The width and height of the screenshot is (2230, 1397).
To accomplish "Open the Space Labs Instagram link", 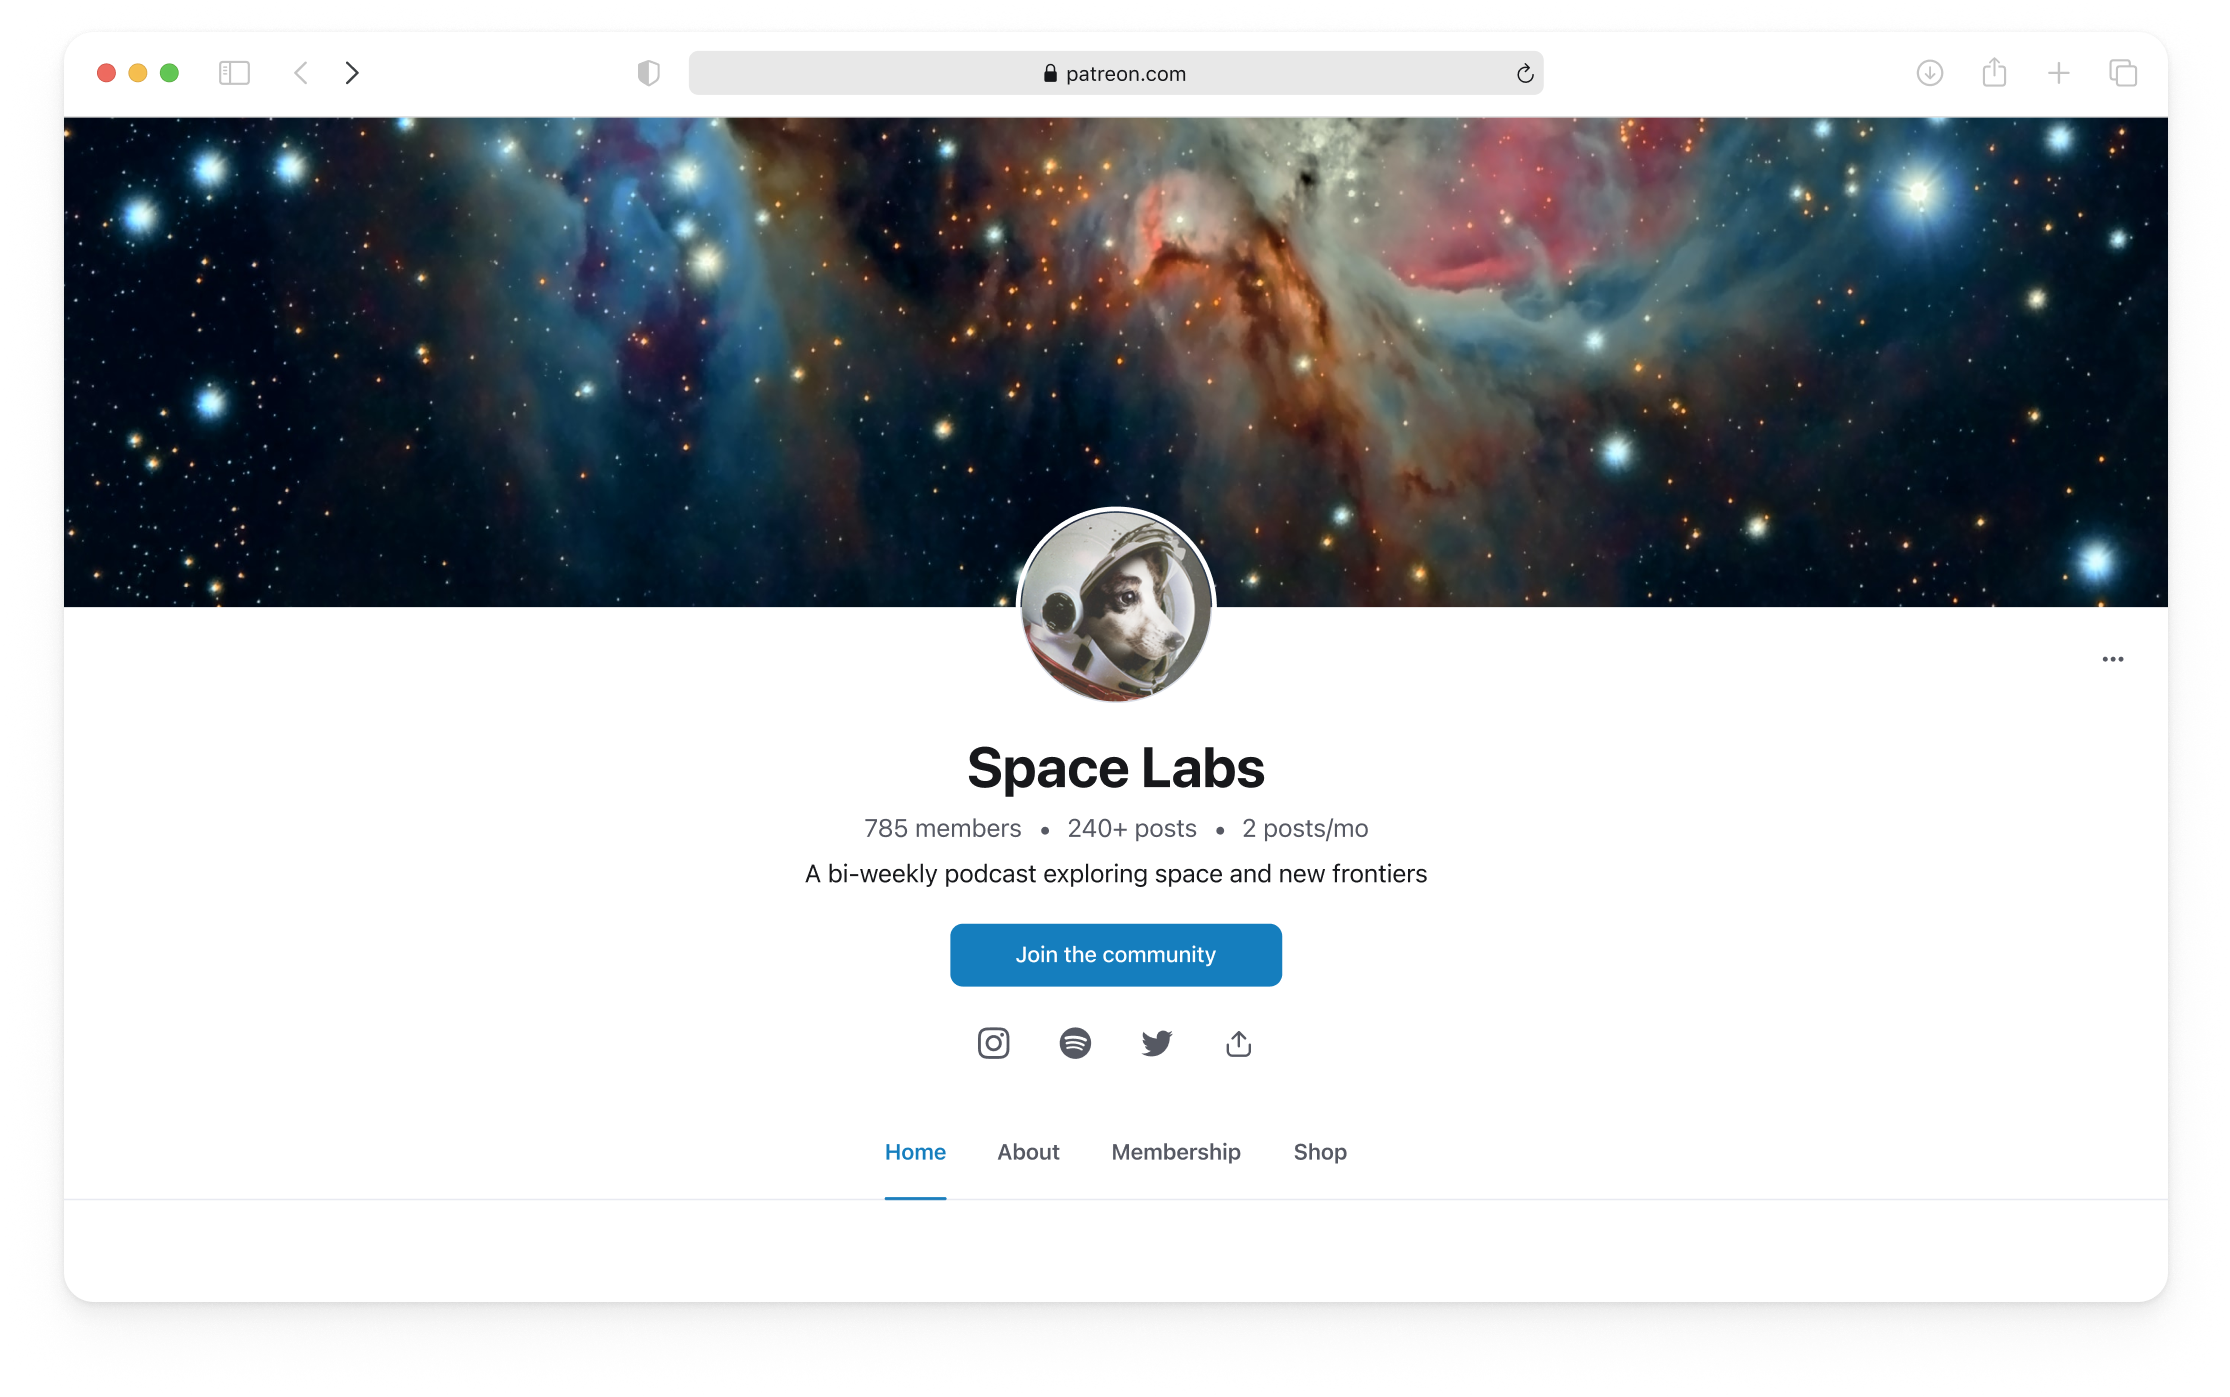I will (993, 1043).
